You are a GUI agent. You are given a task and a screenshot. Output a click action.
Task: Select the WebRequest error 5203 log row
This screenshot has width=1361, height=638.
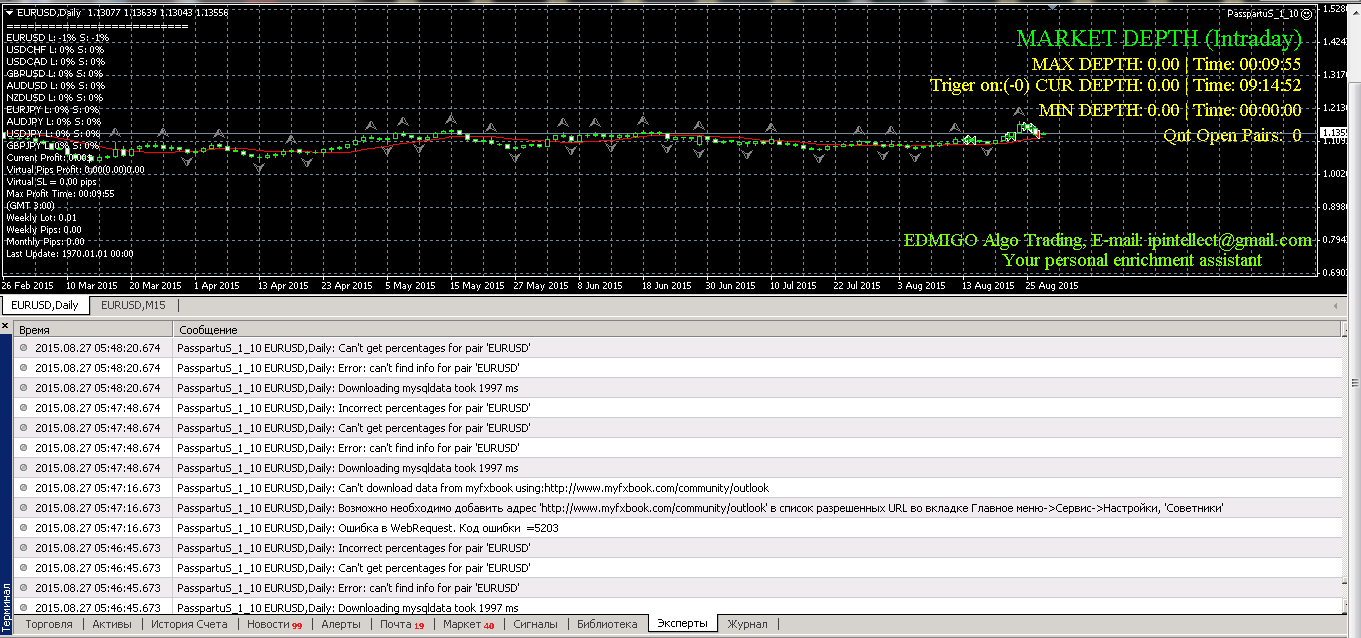pyautogui.click(x=678, y=528)
